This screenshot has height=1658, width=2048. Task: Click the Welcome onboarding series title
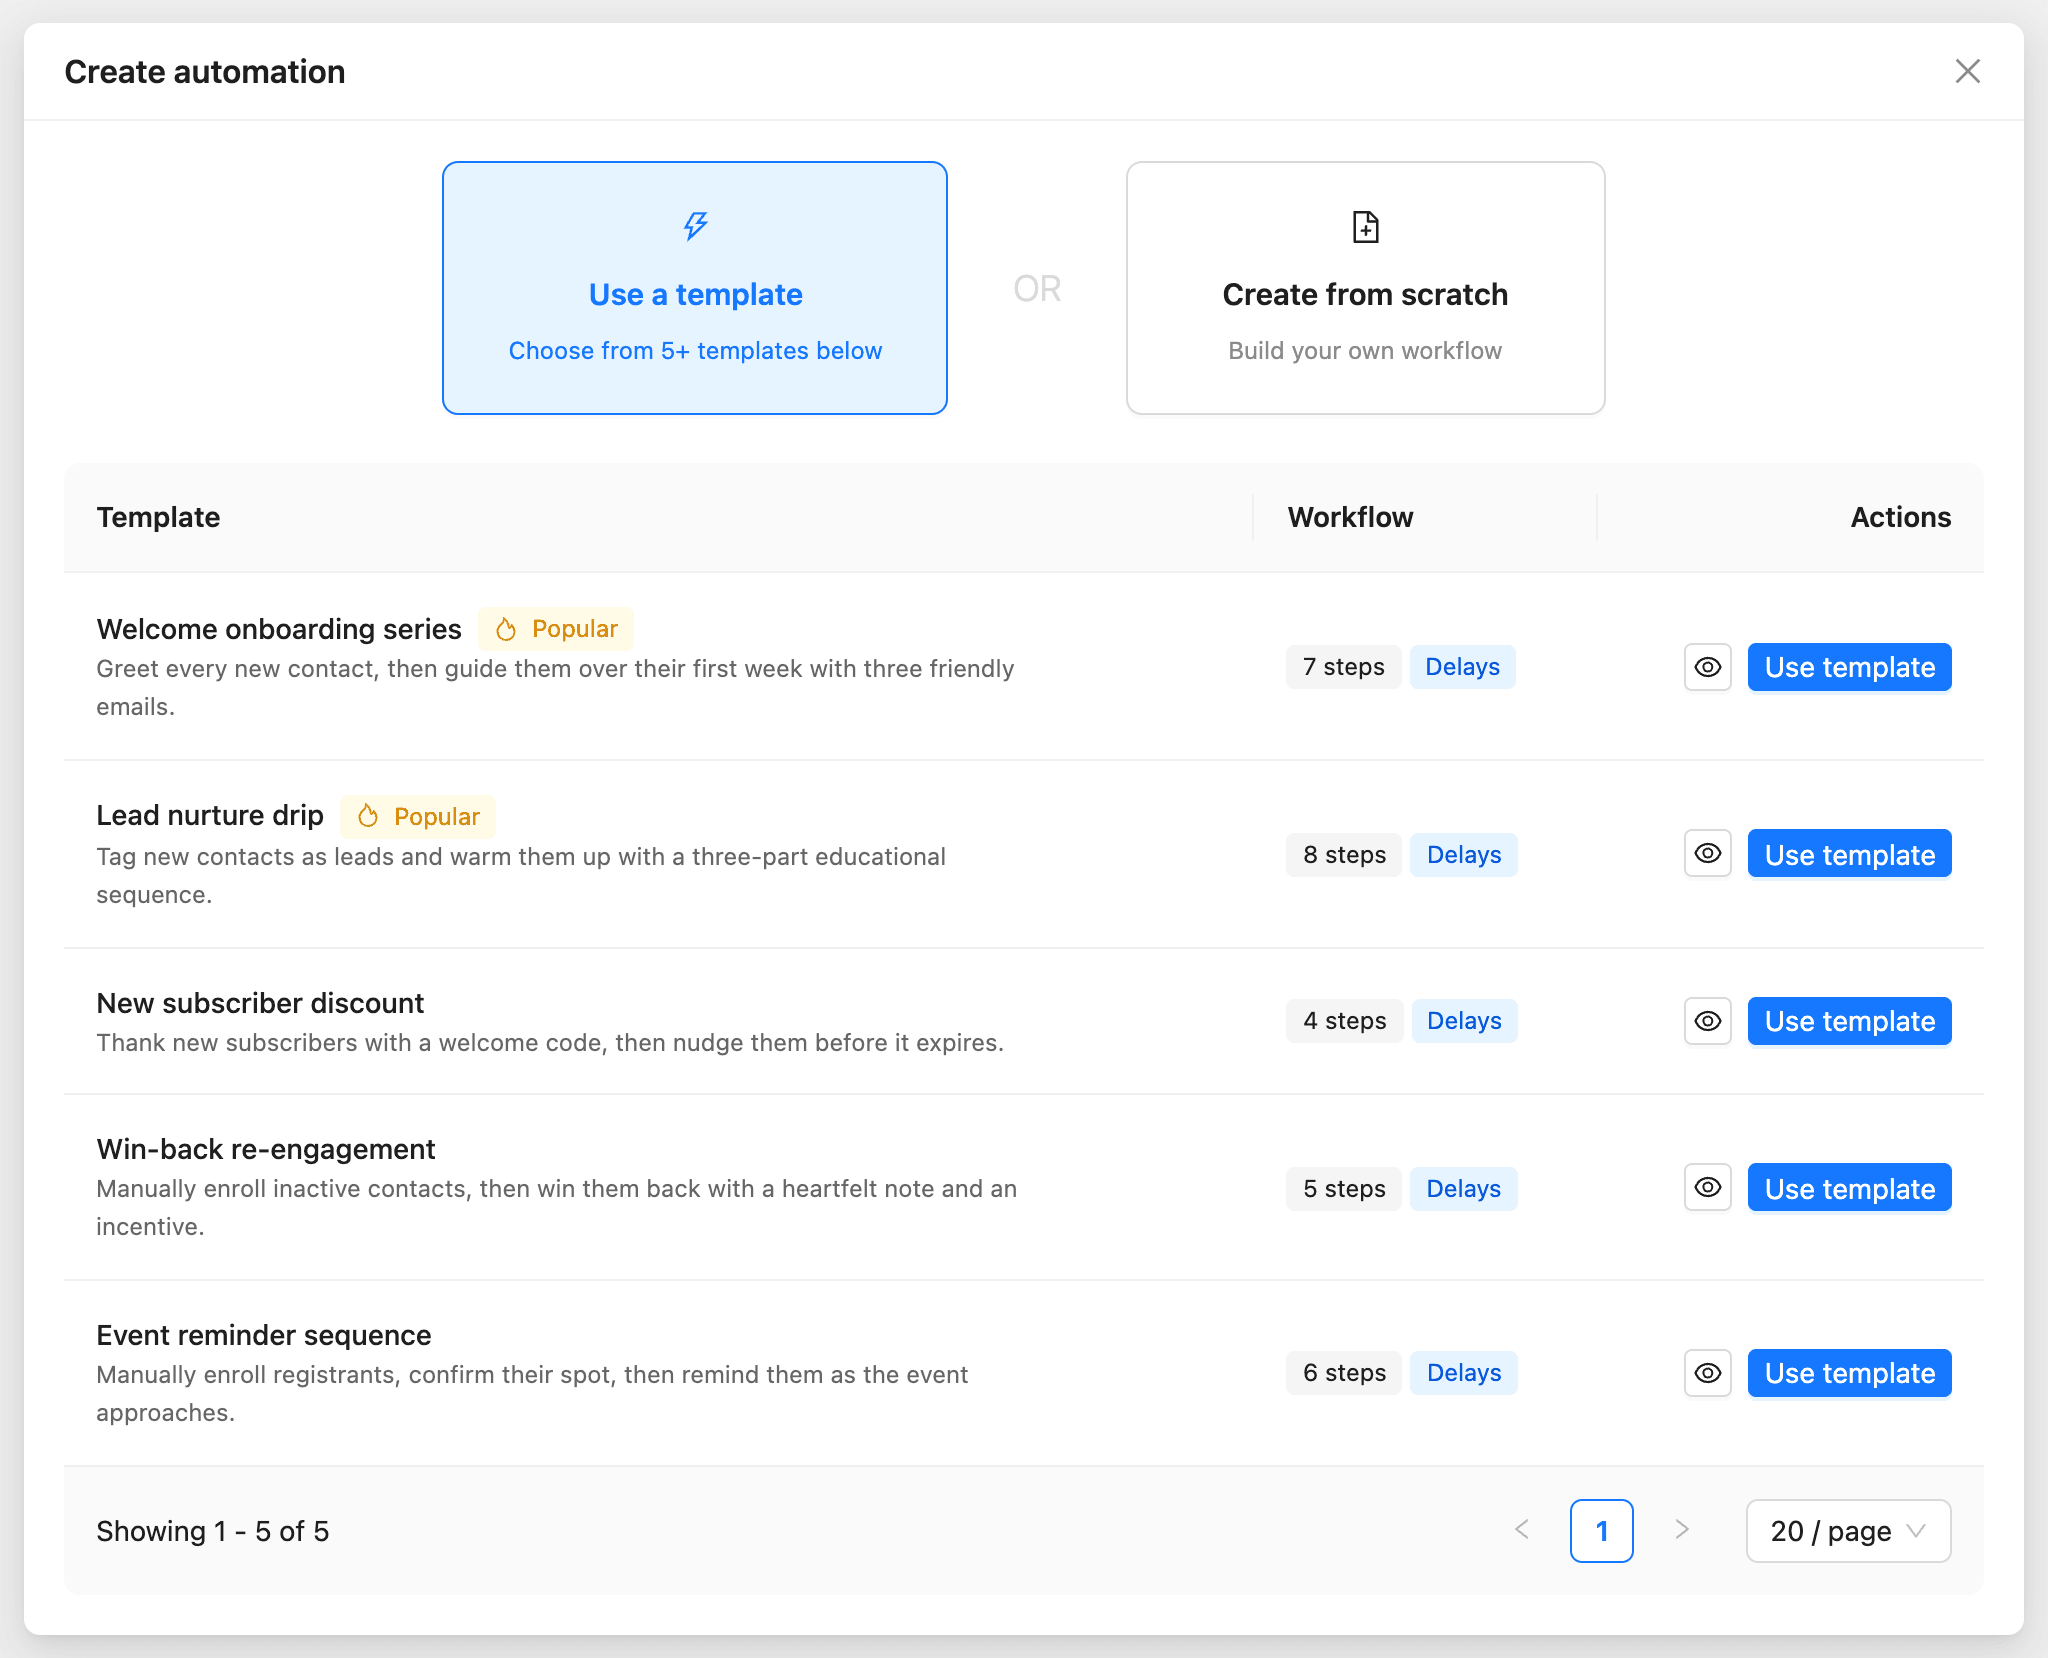coord(279,629)
